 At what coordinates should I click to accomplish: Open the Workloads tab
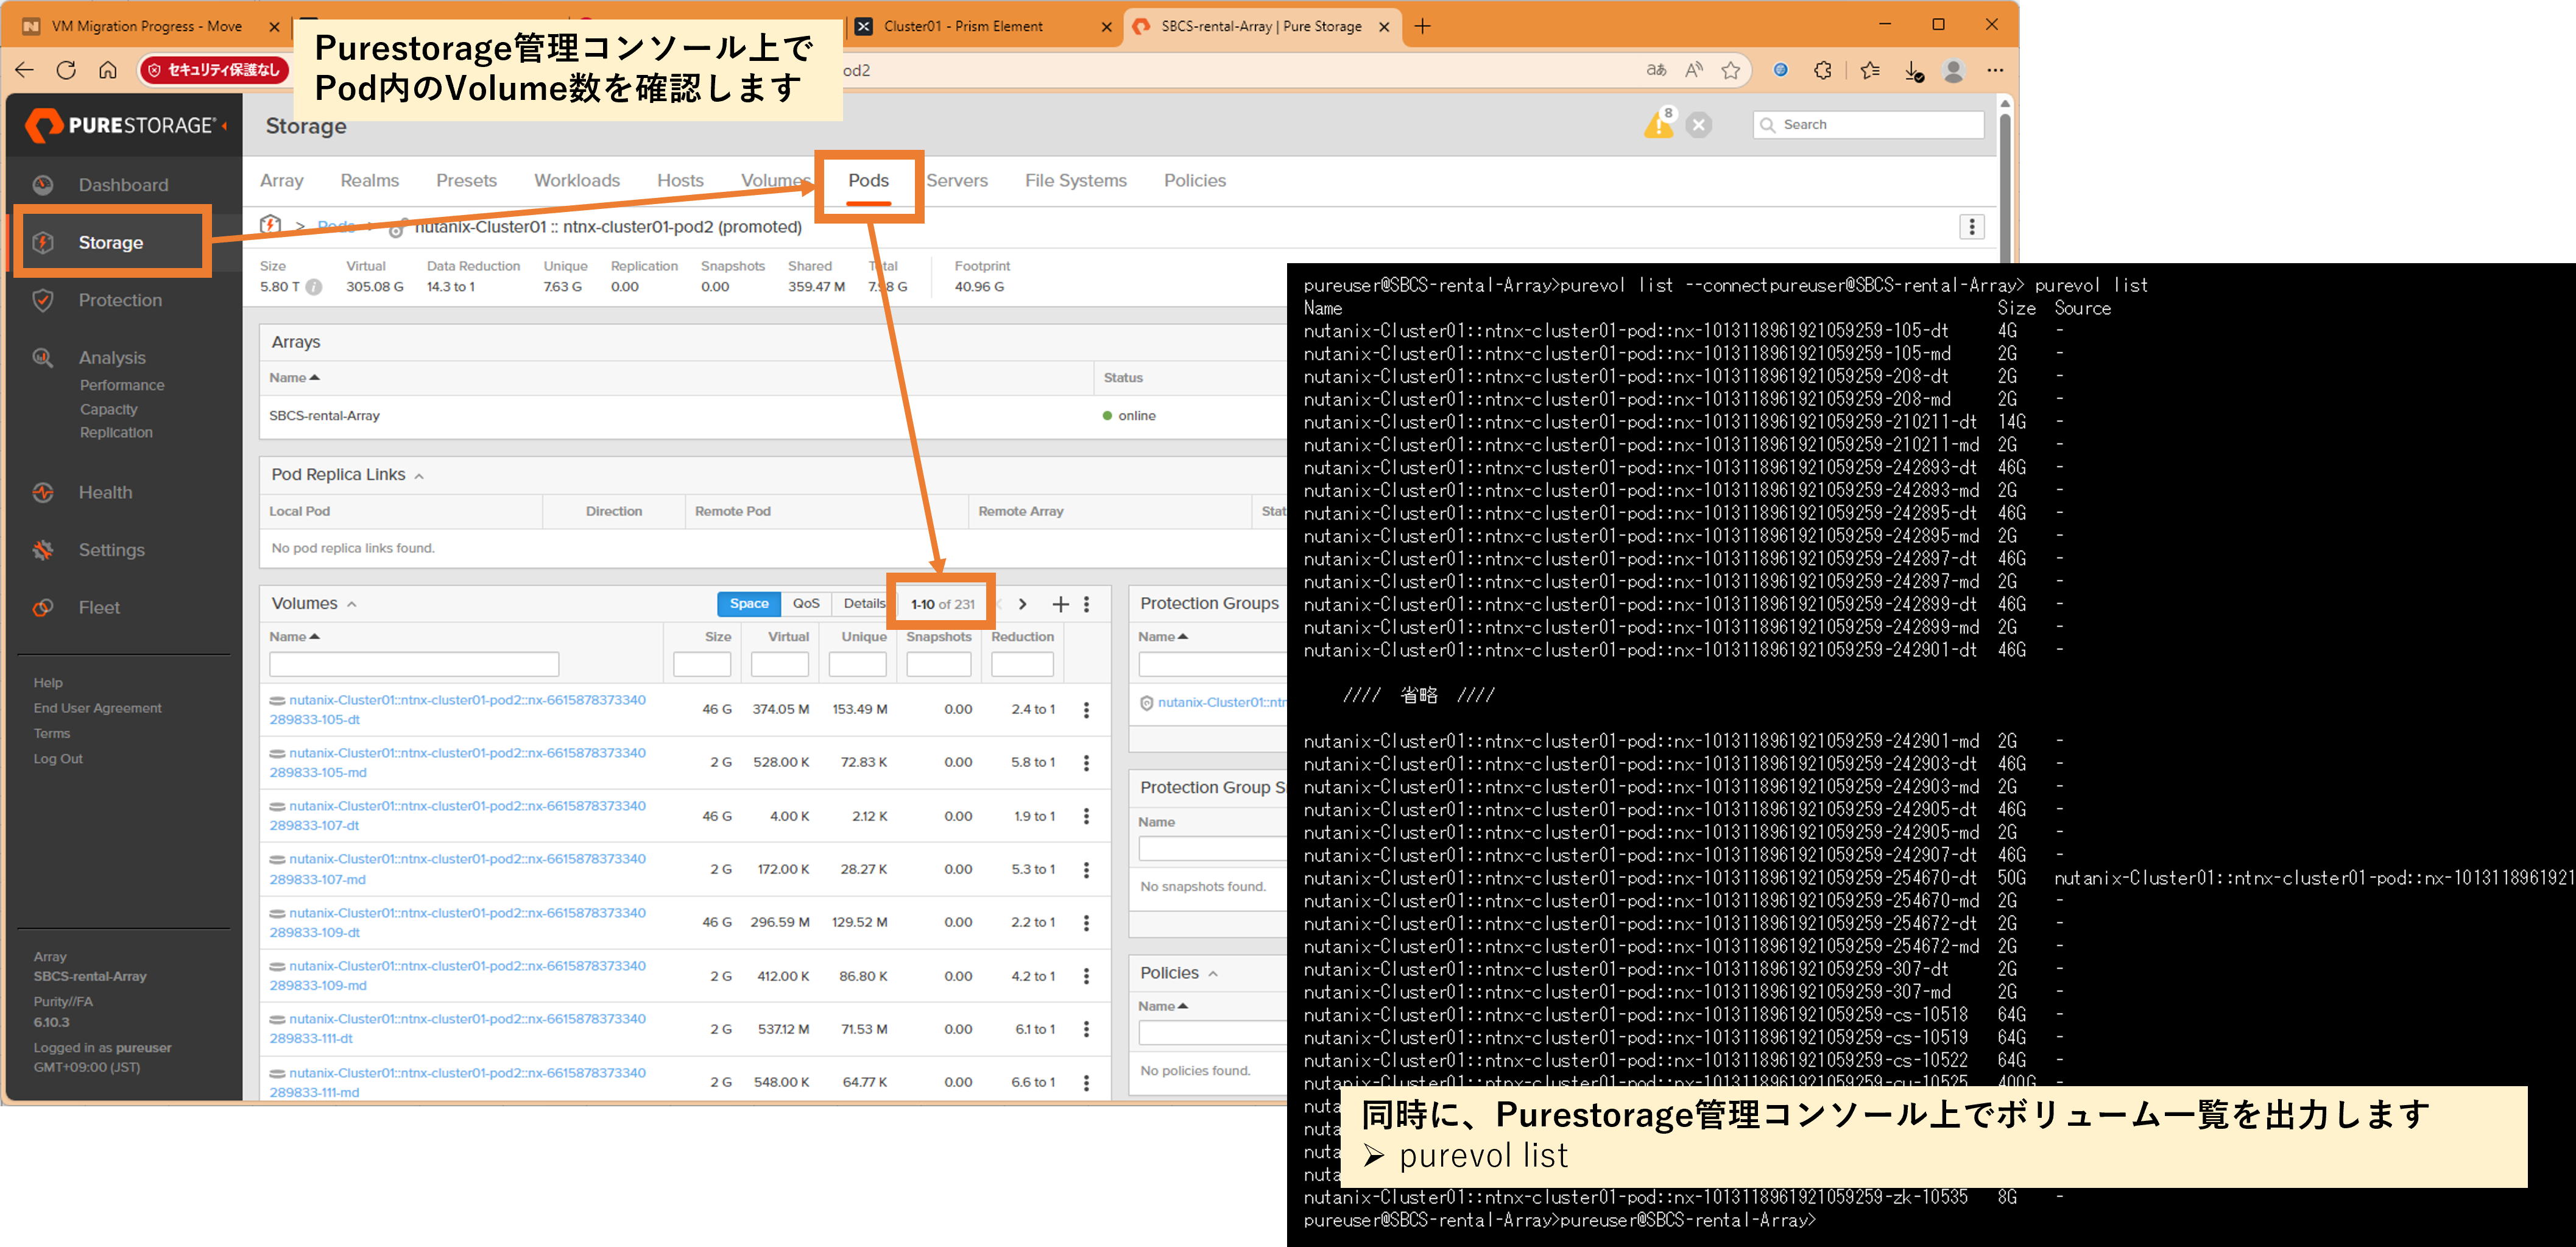point(577,181)
